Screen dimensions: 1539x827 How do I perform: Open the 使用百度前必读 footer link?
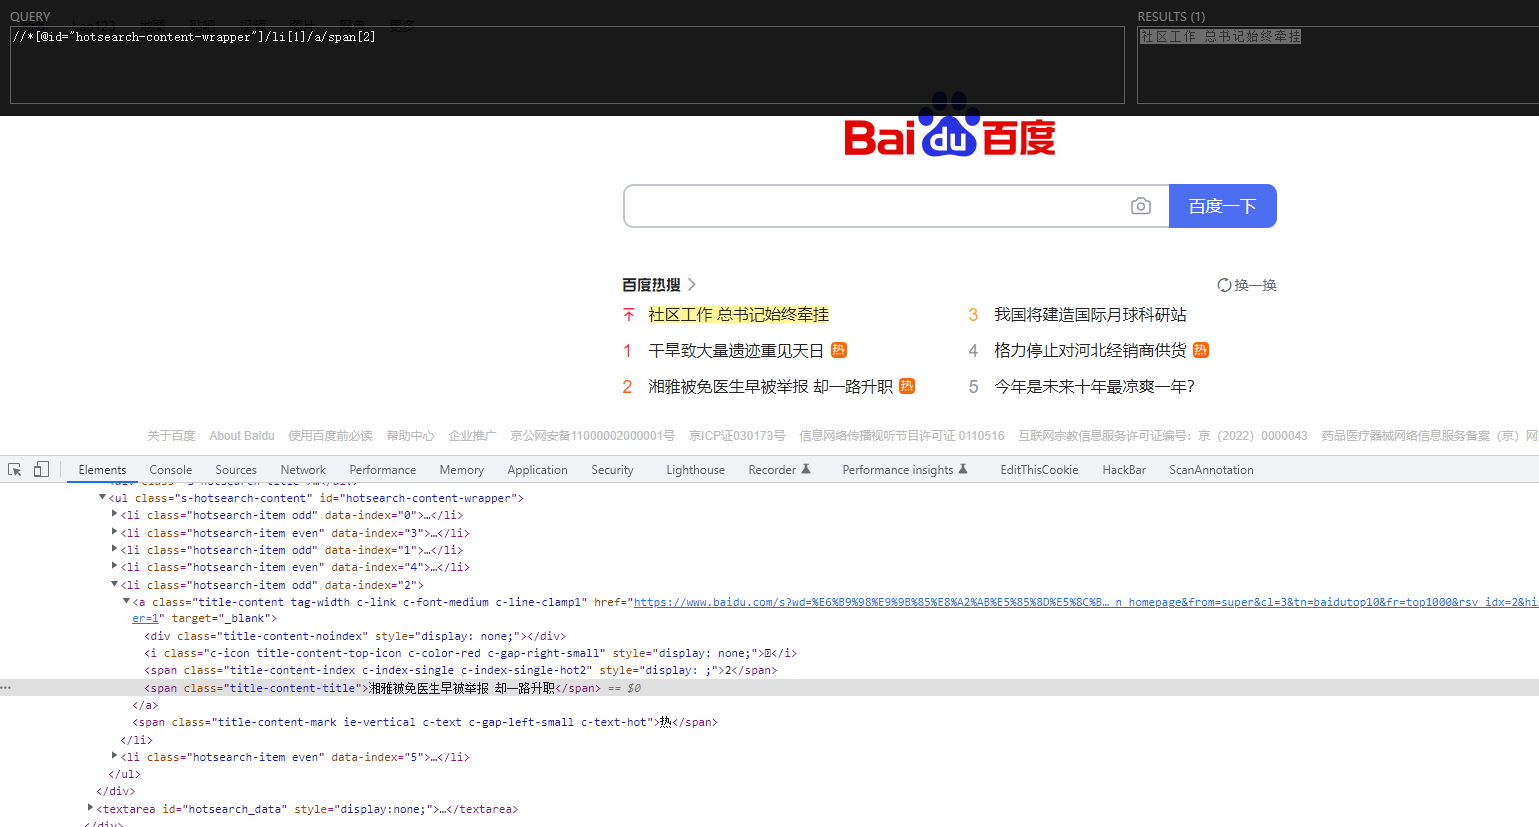pos(330,436)
